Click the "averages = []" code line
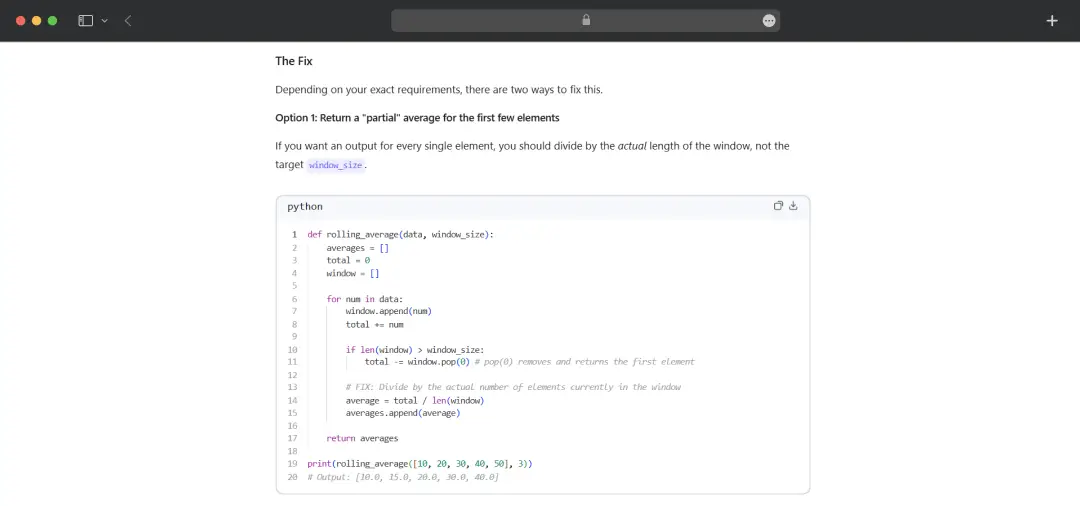Viewport: 1080px width, 506px height. [x=357, y=248]
